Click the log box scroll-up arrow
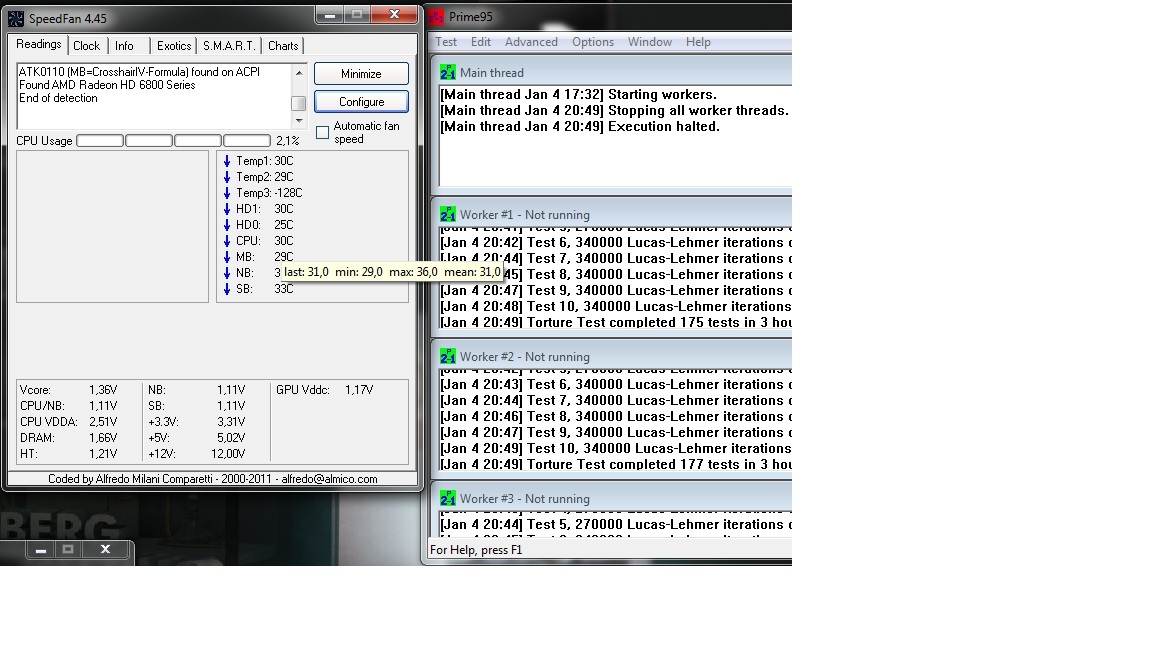This screenshot has height=648, width=1152. 299,72
